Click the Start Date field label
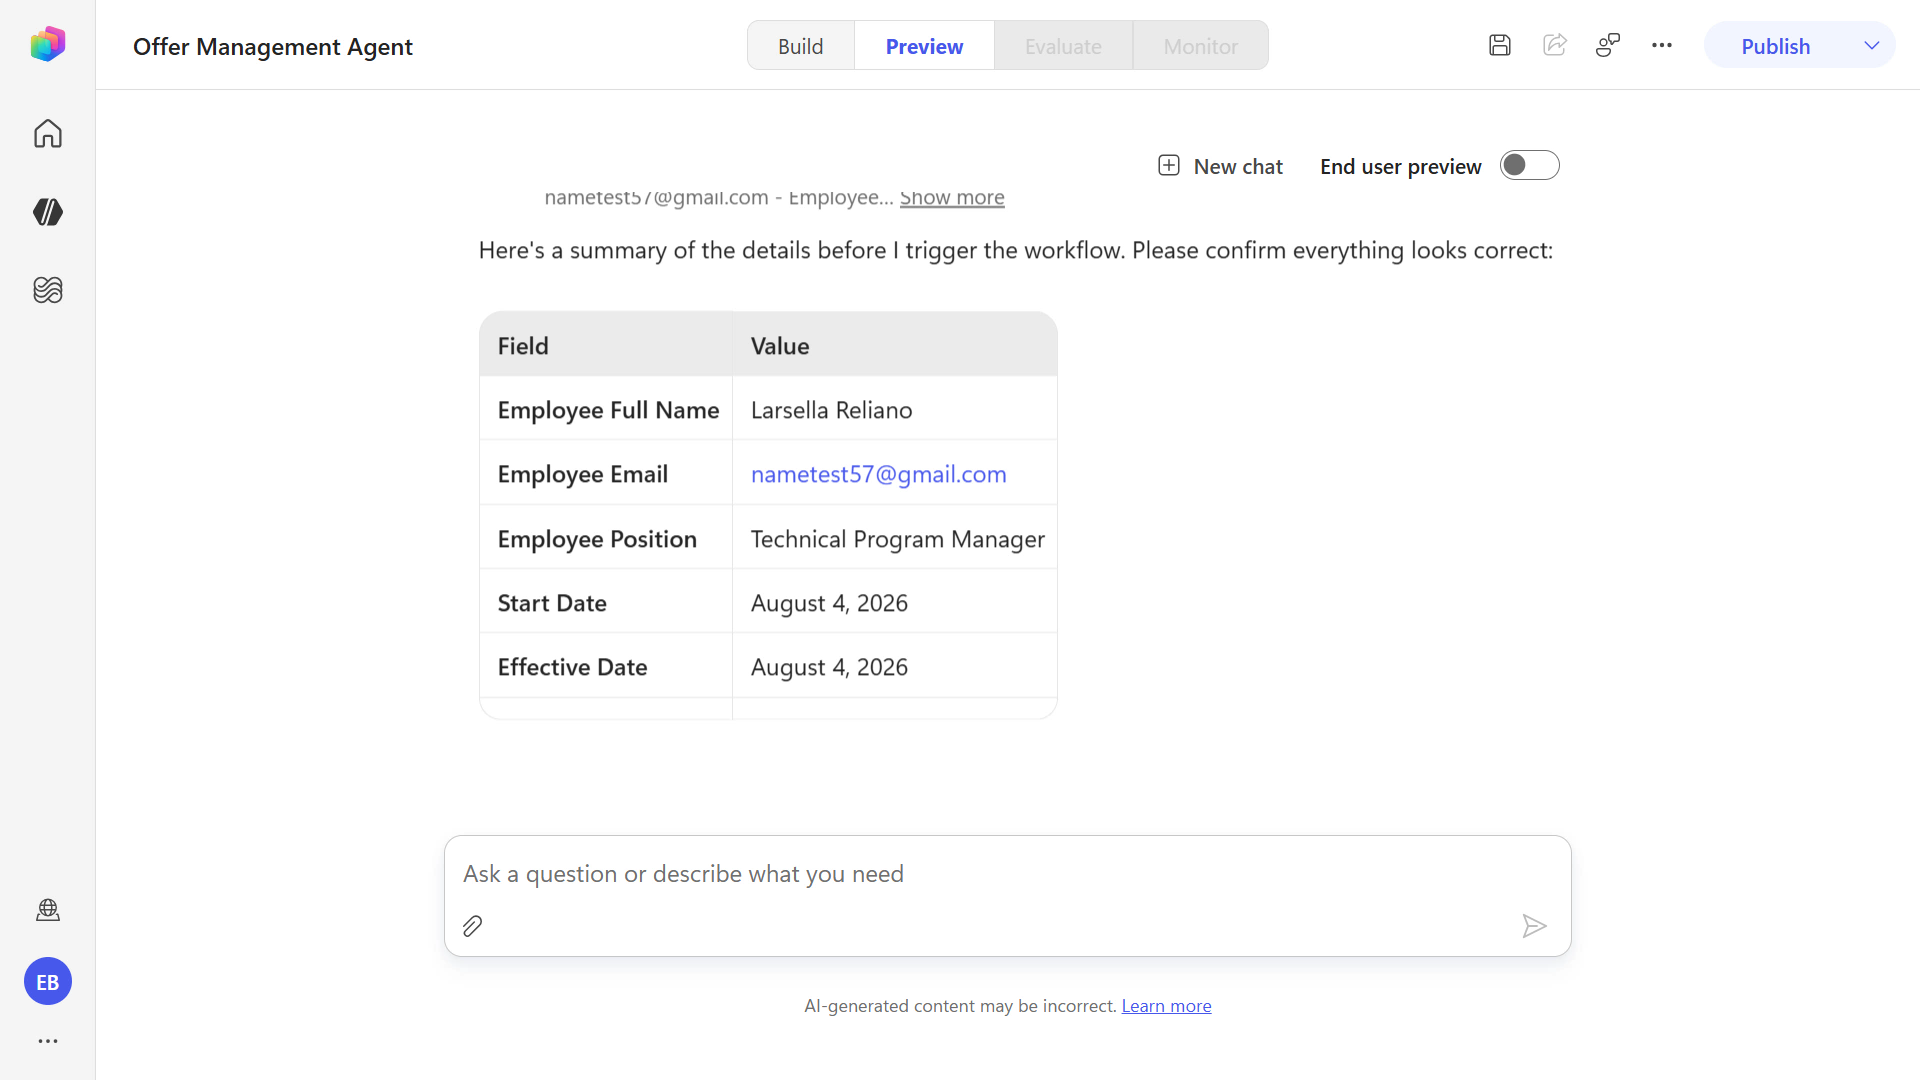 point(552,603)
